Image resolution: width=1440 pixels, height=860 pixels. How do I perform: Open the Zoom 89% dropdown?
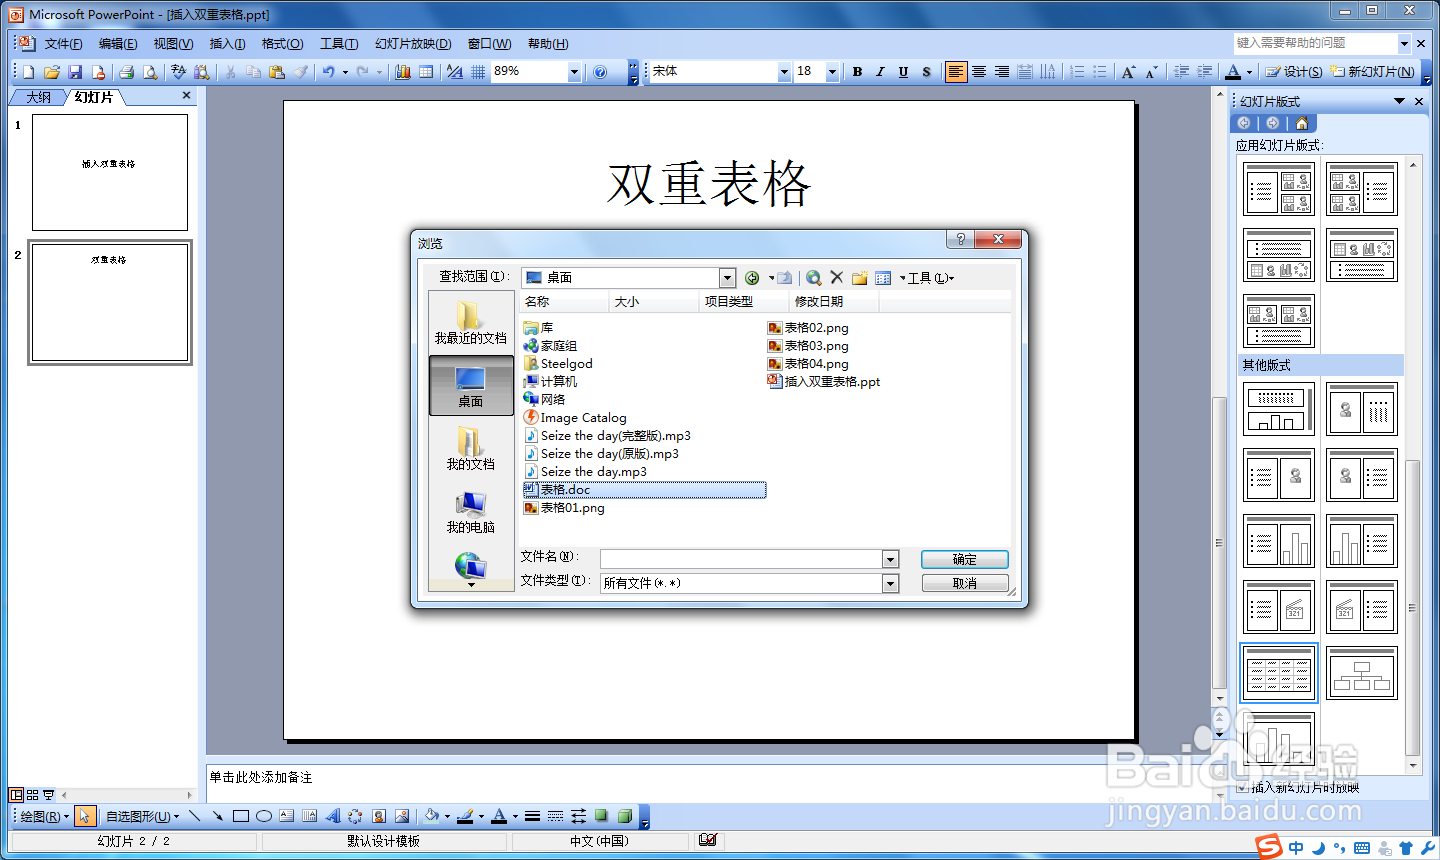pos(574,72)
